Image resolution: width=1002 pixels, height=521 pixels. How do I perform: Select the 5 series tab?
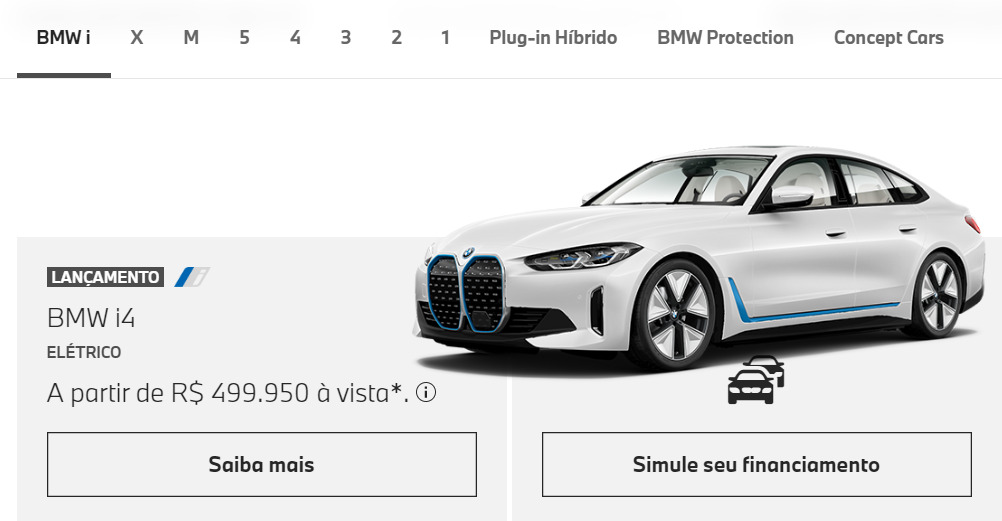tap(244, 38)
